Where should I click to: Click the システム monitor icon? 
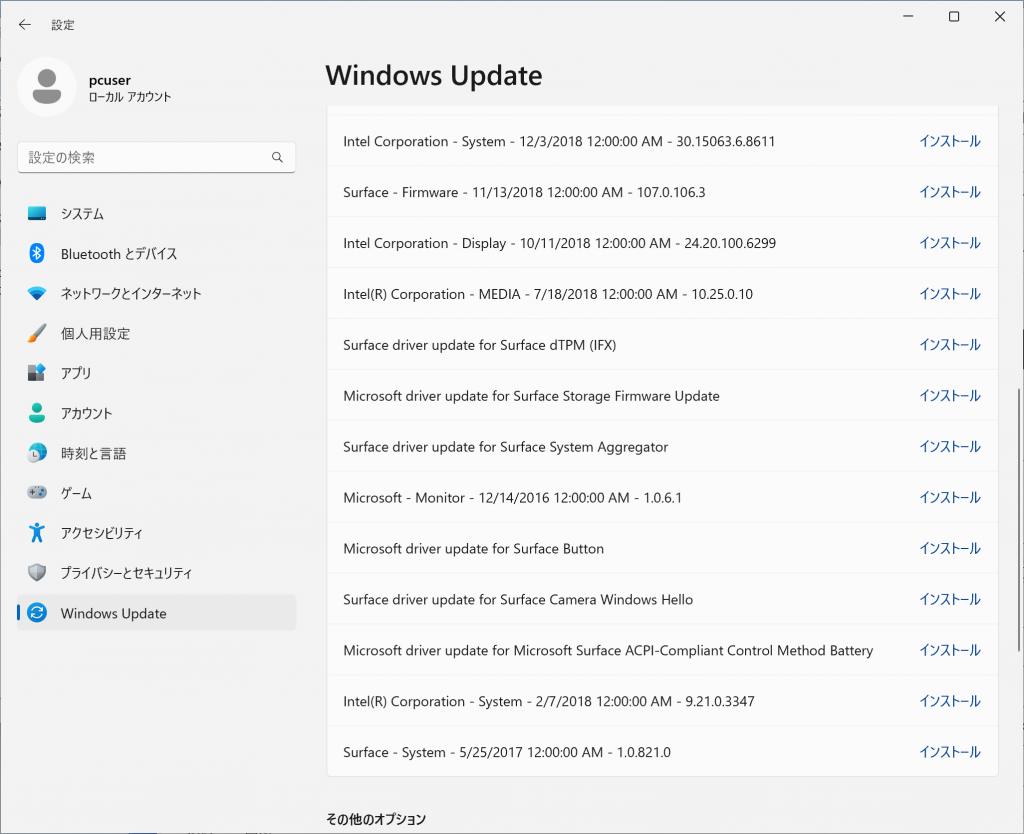tap(37, 214)
